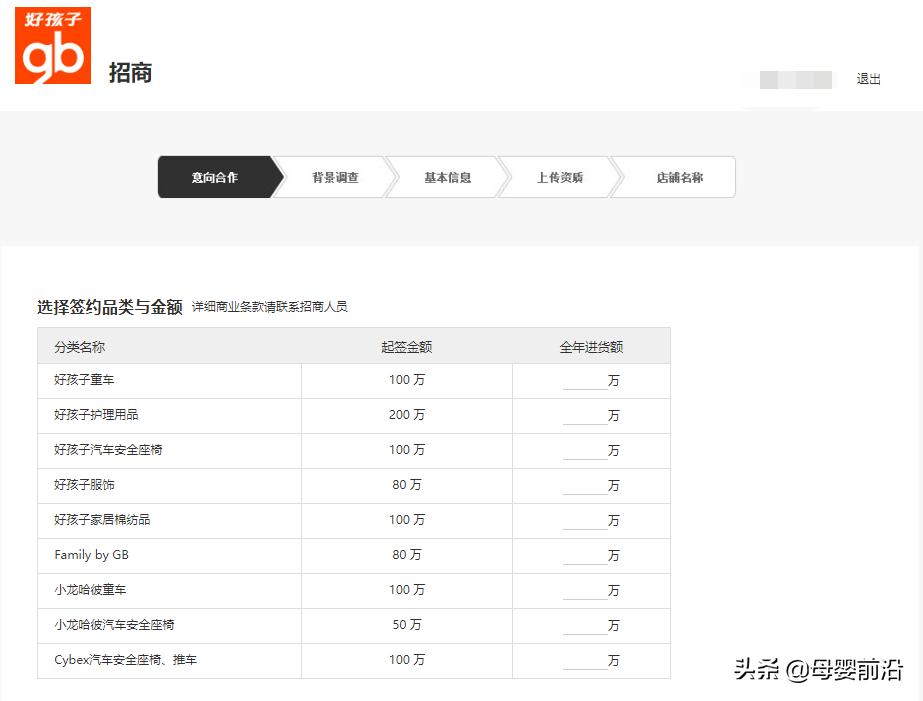Click the annual amount field for Family by GB
The height and width of the screenshot is (701, 923).
(585, 556)
